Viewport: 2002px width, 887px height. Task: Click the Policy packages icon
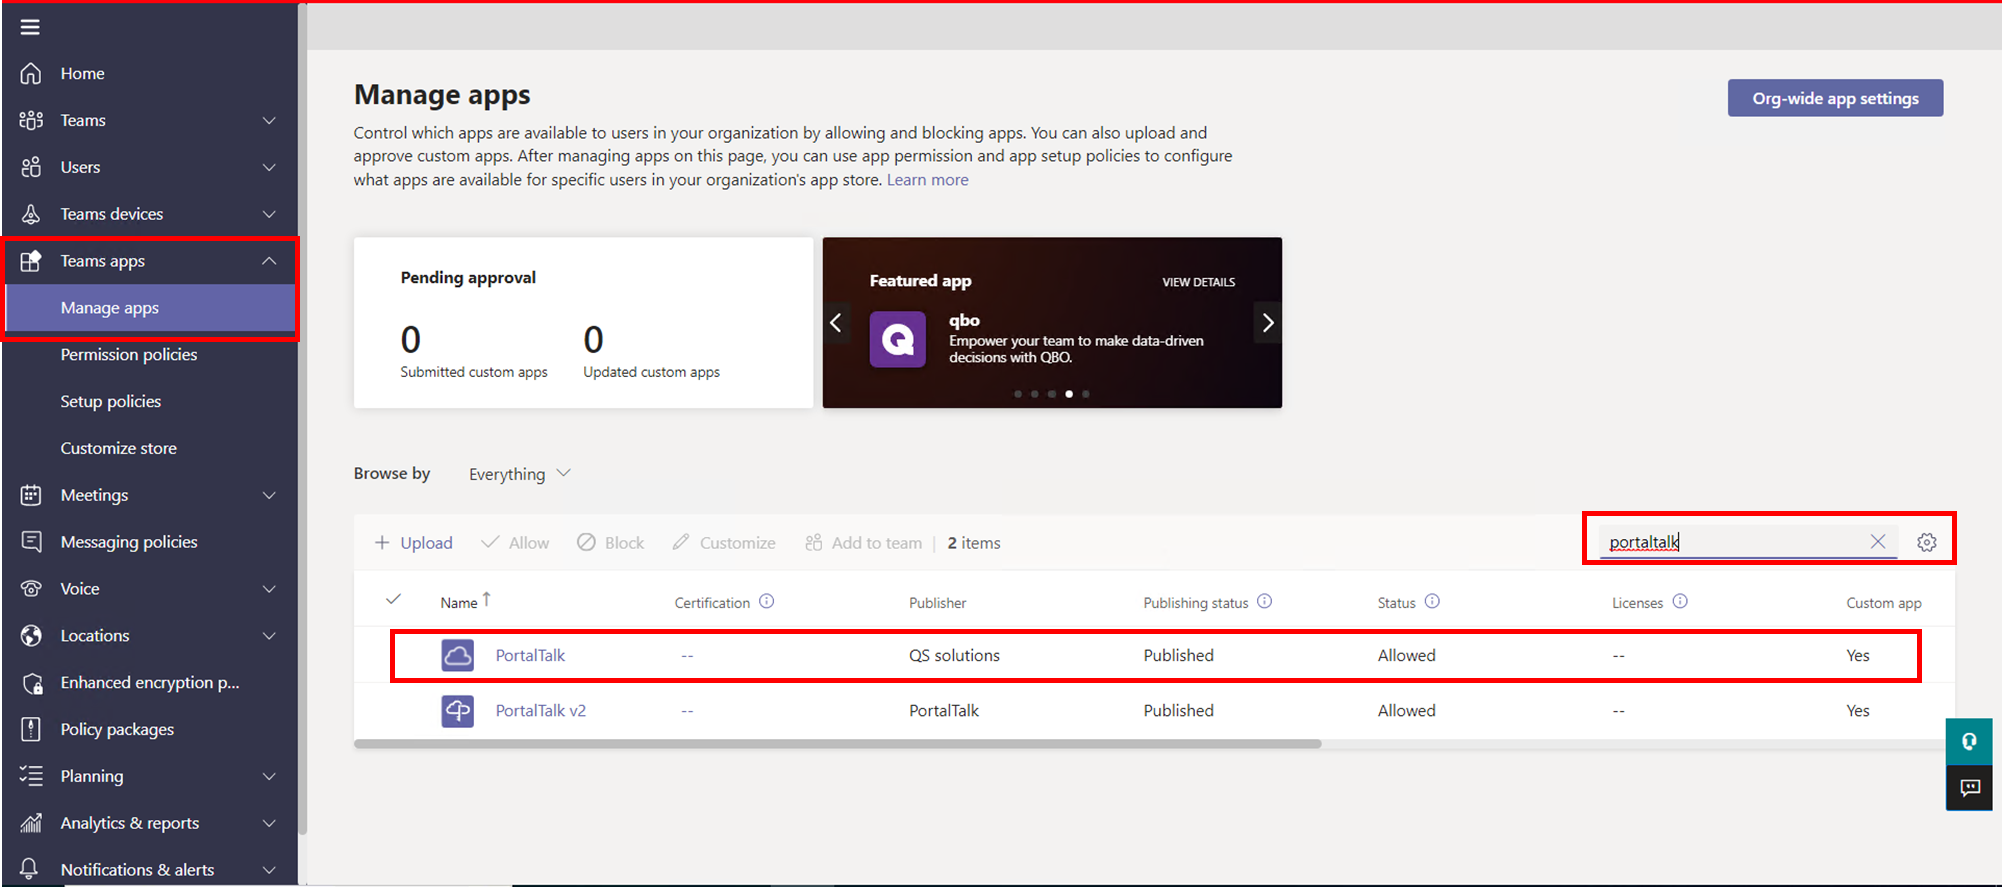(31, 729)
